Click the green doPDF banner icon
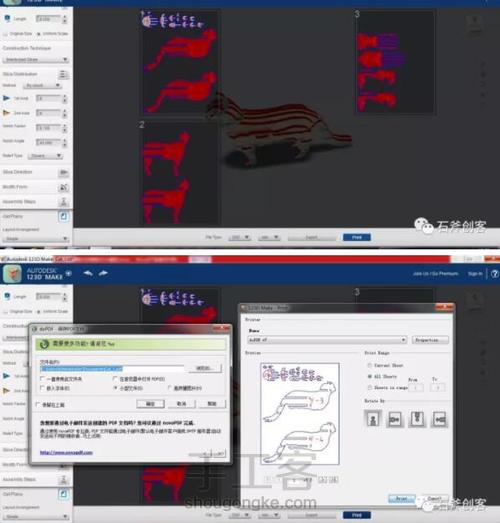 [x=44, y=344]
